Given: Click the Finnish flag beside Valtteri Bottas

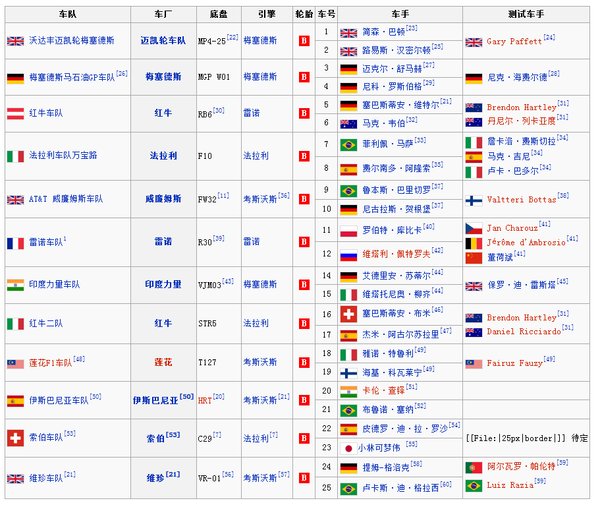Looking at the screenshot, I should [474, 200].
